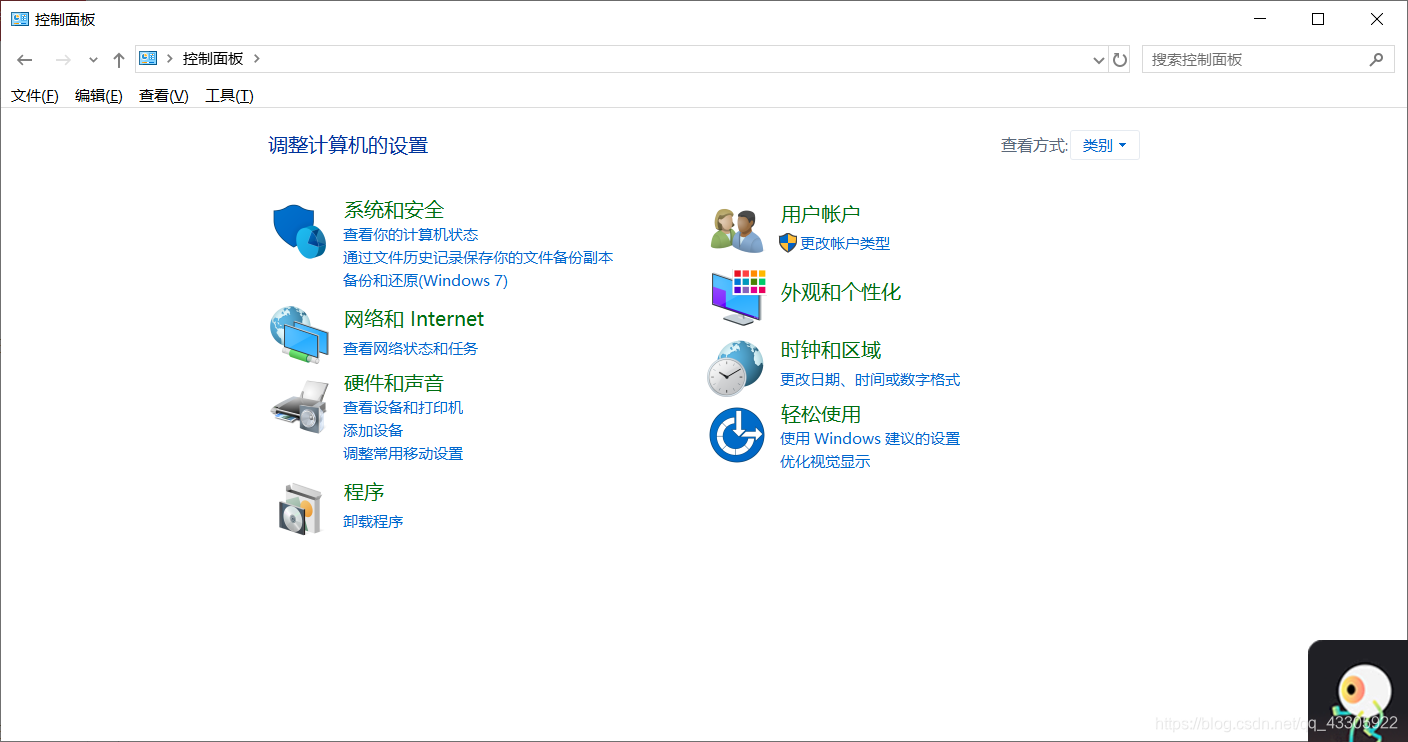Open the 查看(V) menu
This screenshot has height=742, width=1408.
coord(164,96)
